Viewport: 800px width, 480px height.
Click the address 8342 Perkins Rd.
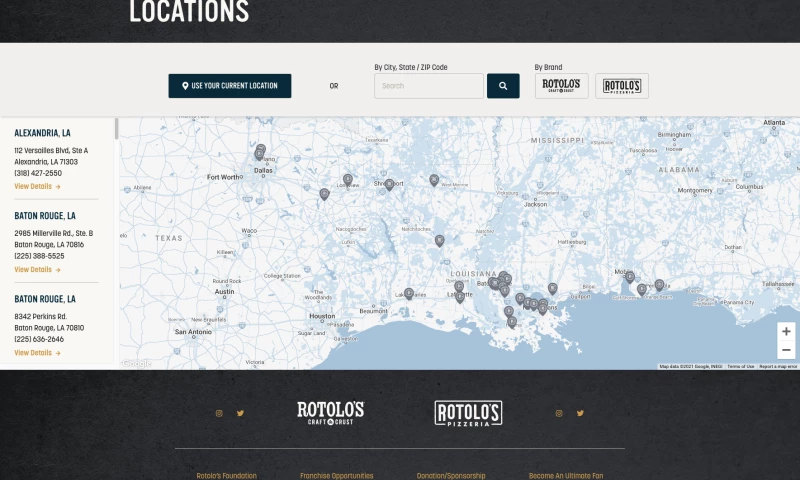(41, 317)
